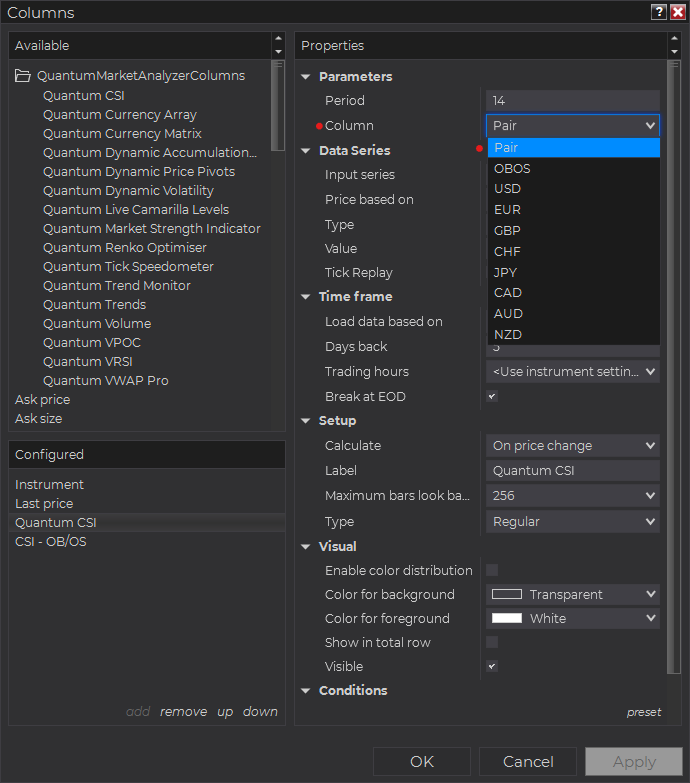The width and height of the screenshot is (690, 783).
Task: Select Quantum Dynamic Price Pivots
Action: click(139, 171)
